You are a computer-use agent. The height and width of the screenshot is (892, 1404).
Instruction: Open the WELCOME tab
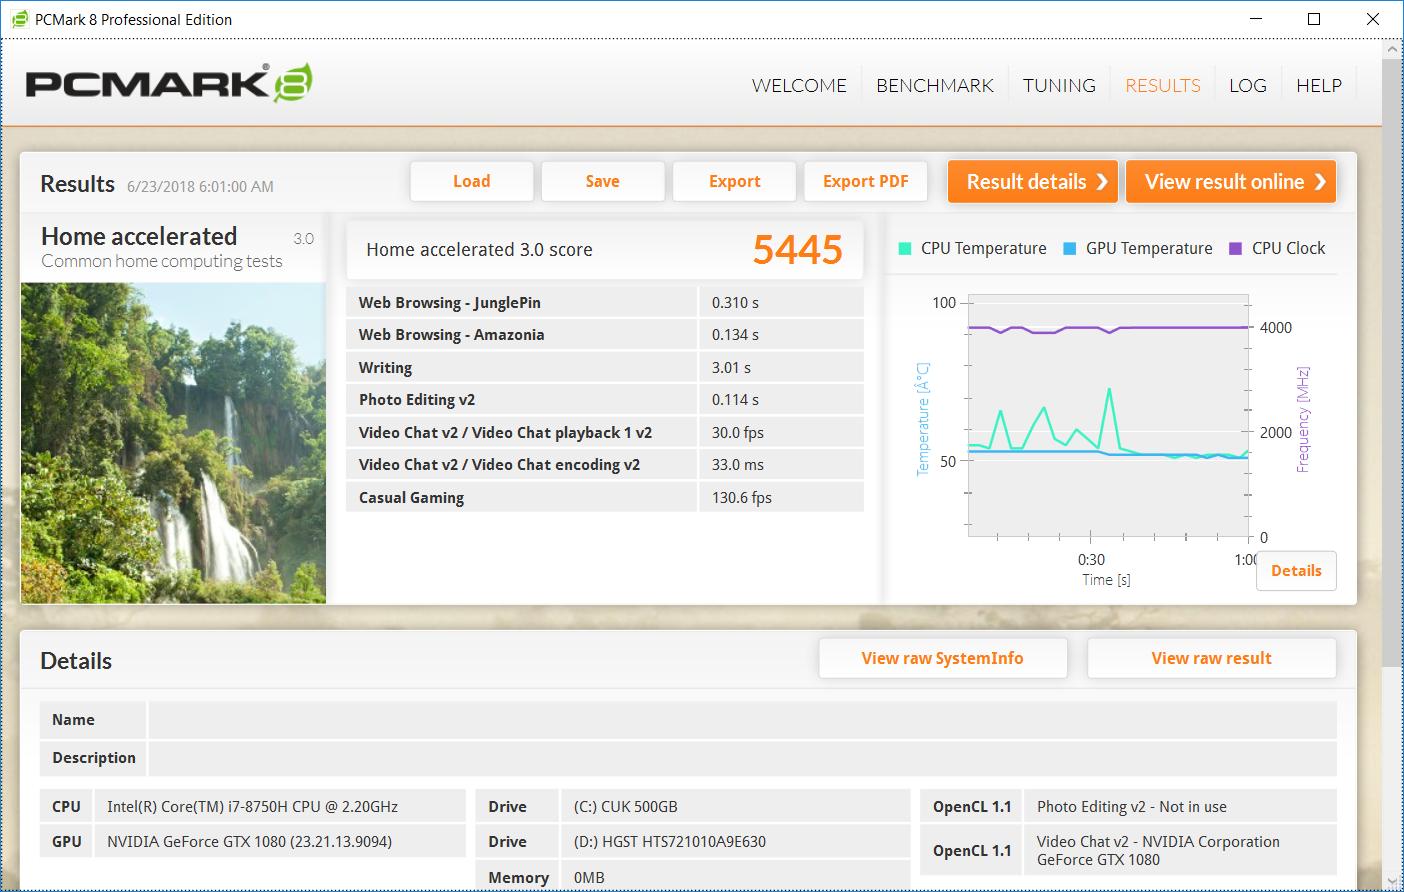[799, 85]
